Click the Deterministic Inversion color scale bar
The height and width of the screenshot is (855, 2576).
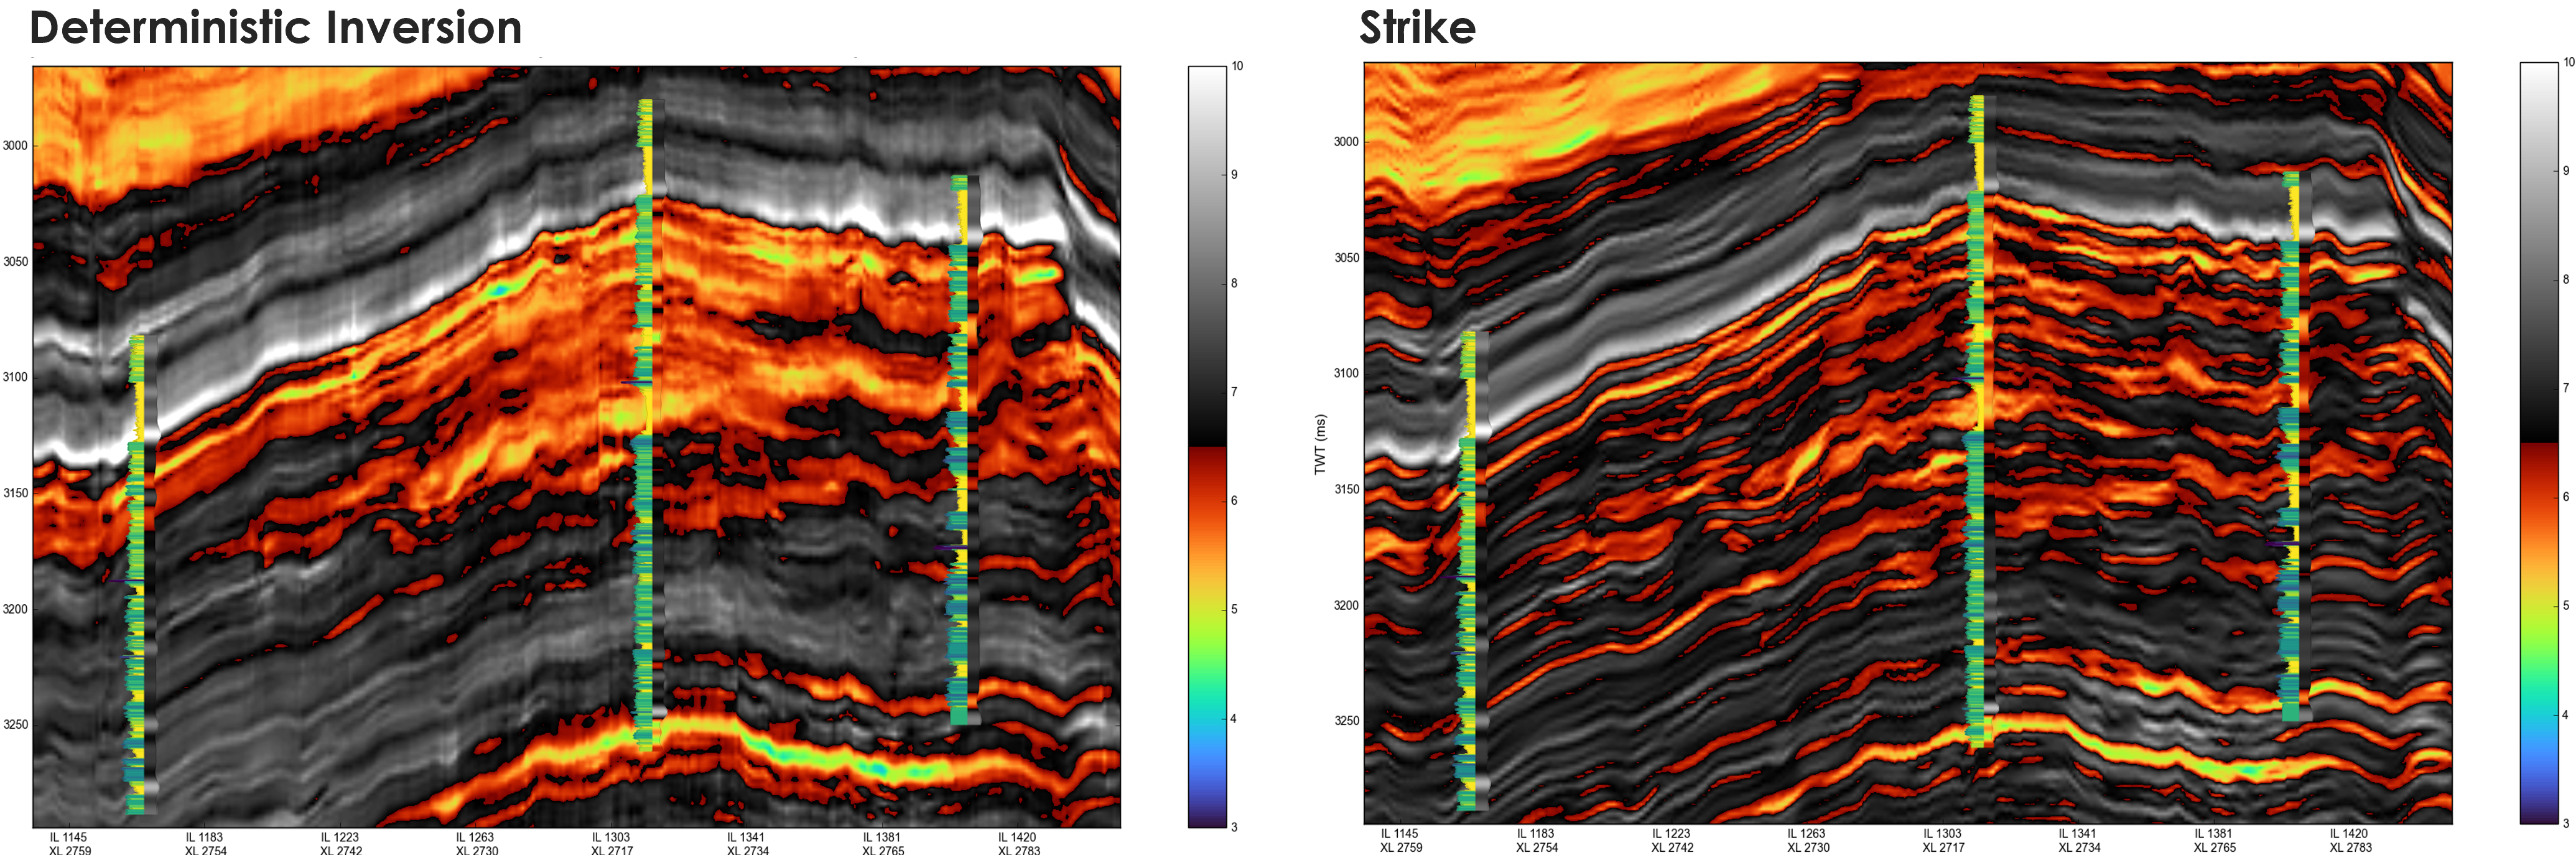tap(1207, 447)
